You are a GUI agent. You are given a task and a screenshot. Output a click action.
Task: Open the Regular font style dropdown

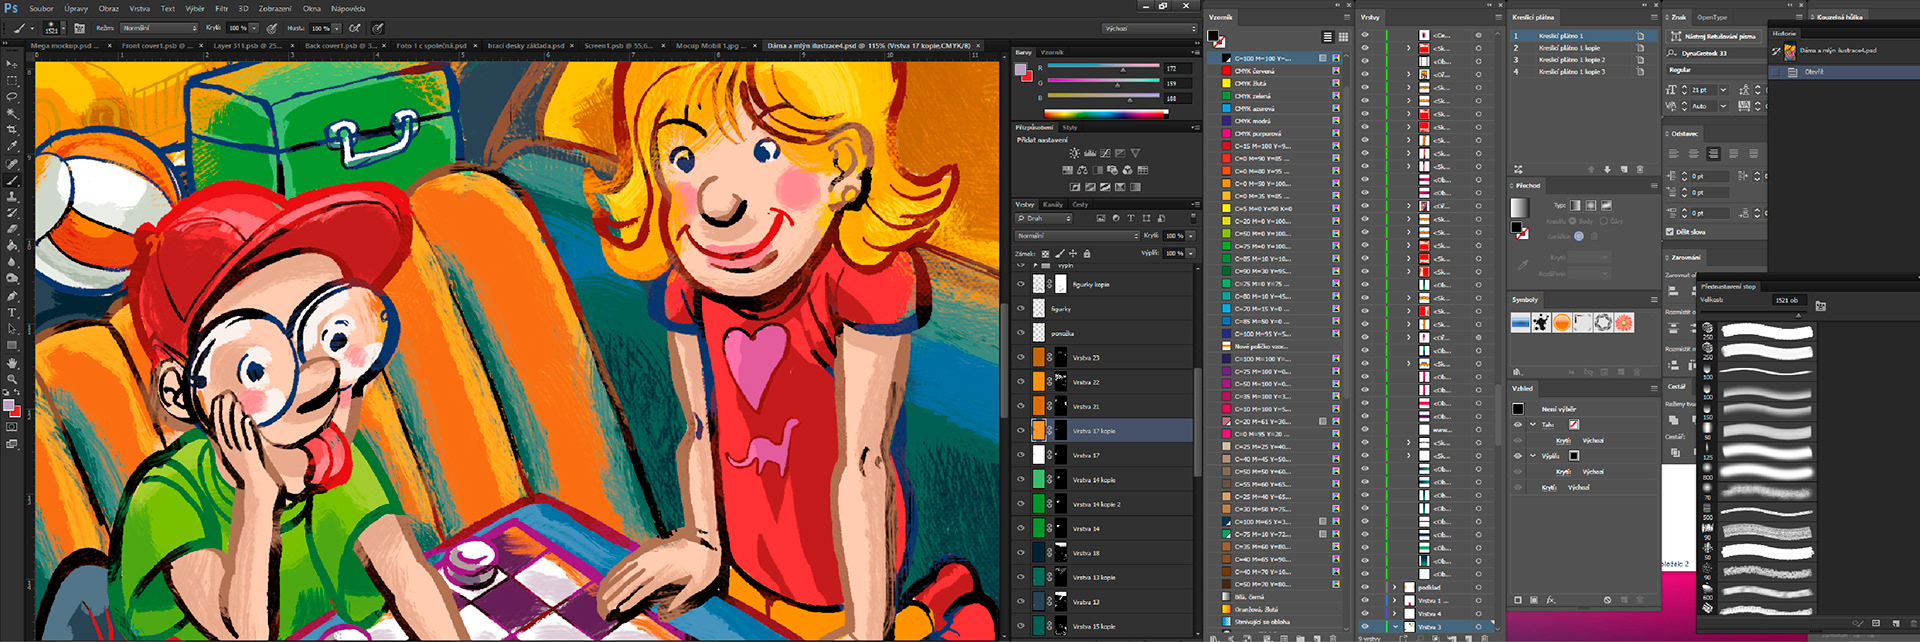click(1715, 70)
